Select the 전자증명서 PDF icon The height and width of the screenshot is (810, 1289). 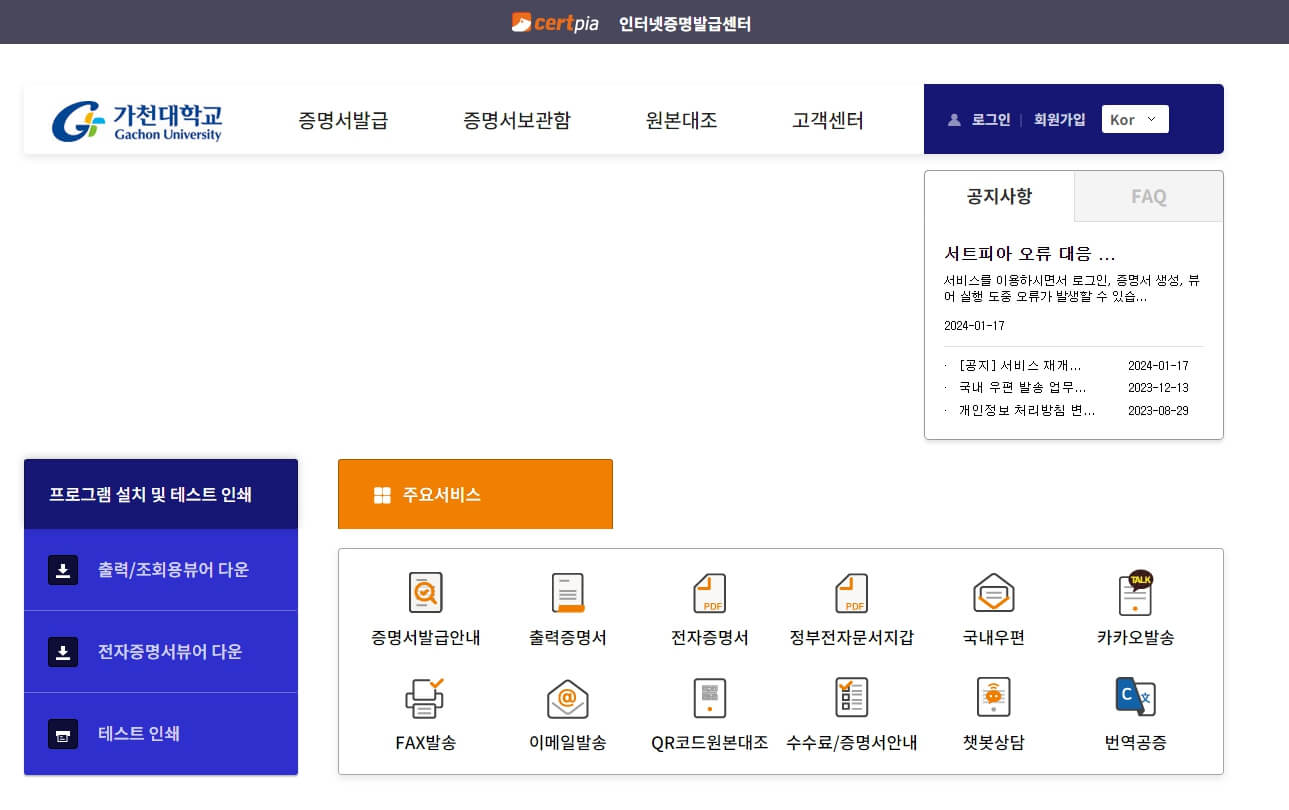pos(710,593)
